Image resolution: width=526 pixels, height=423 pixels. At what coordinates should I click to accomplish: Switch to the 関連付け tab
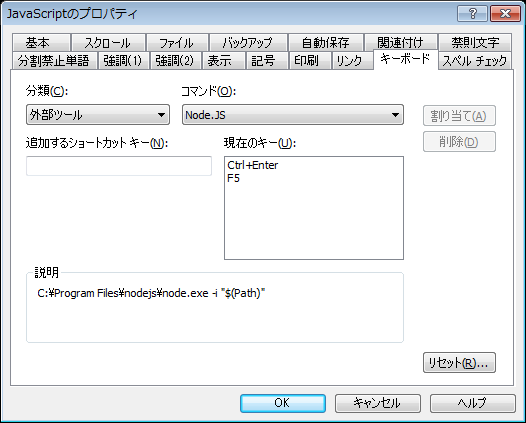pos(401,43)
